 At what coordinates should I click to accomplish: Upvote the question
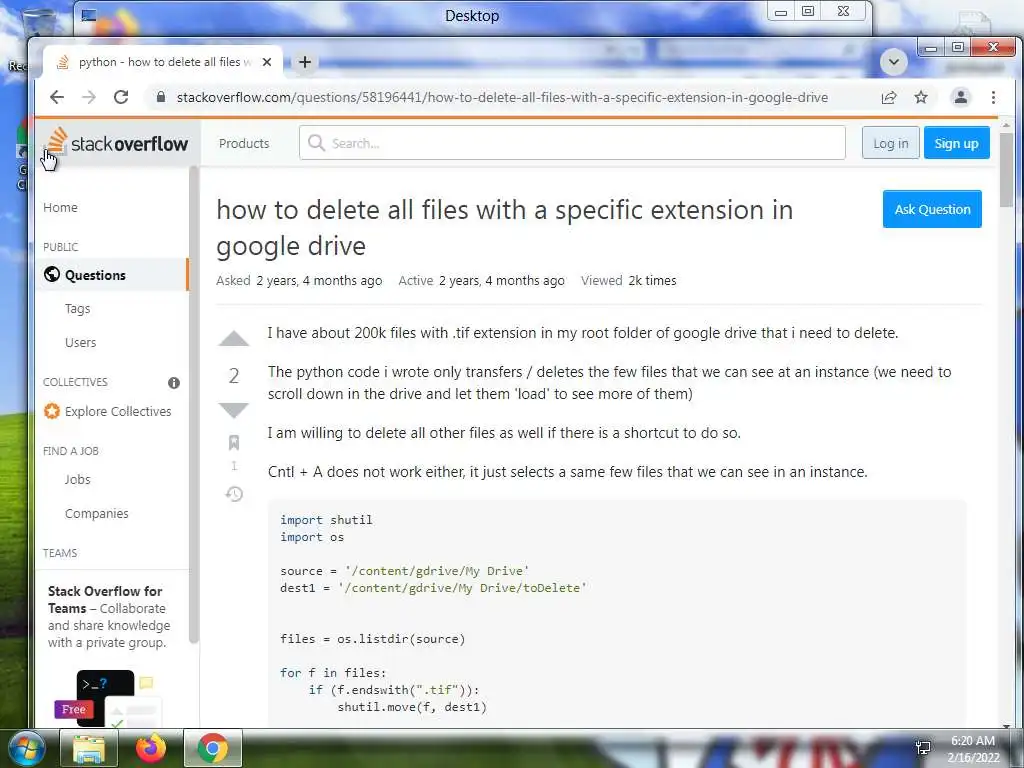(x=233, y=338)
